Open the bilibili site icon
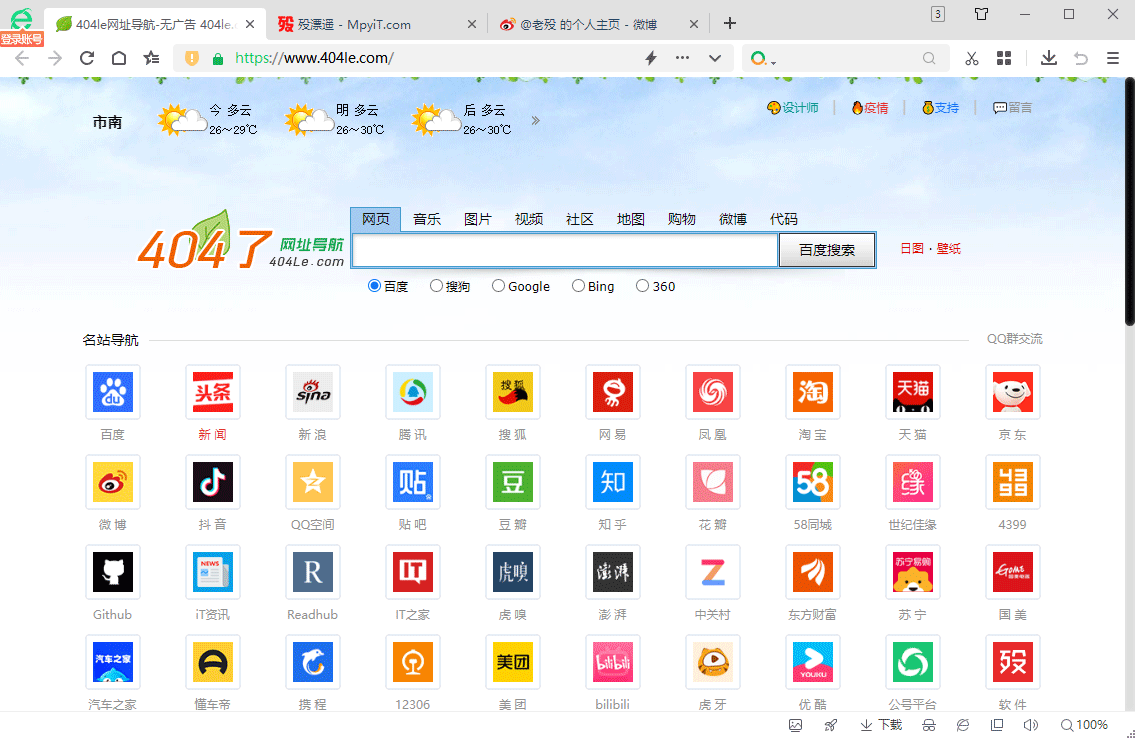This screenshot has height=738, width=1135. (612, 661)
